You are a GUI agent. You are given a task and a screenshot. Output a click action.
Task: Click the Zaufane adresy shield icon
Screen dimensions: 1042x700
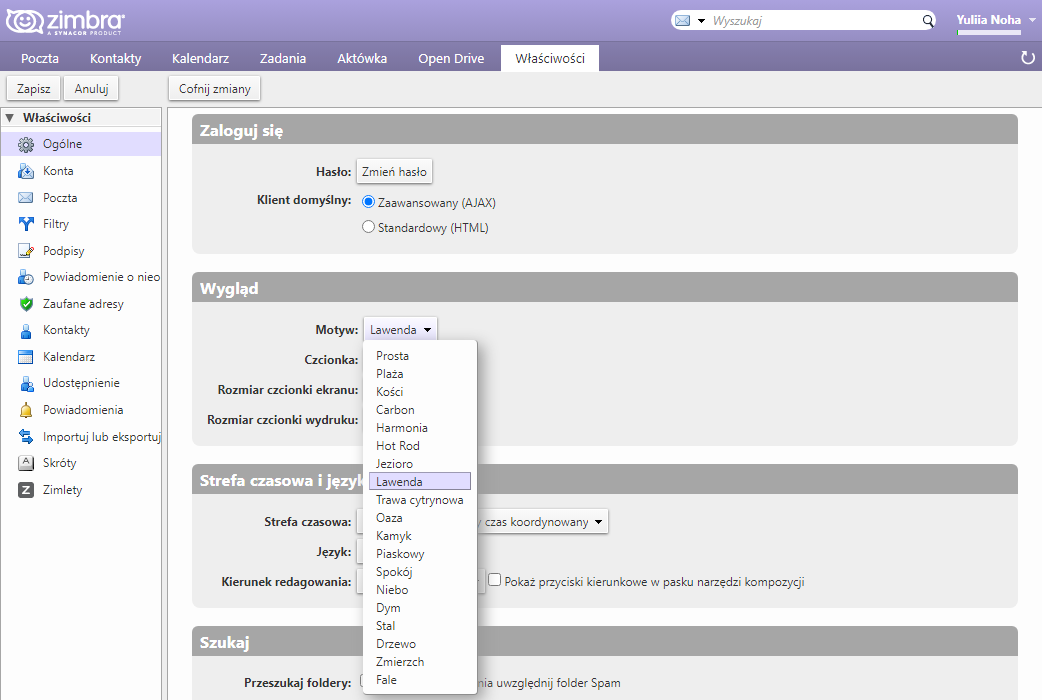point(26,304)
